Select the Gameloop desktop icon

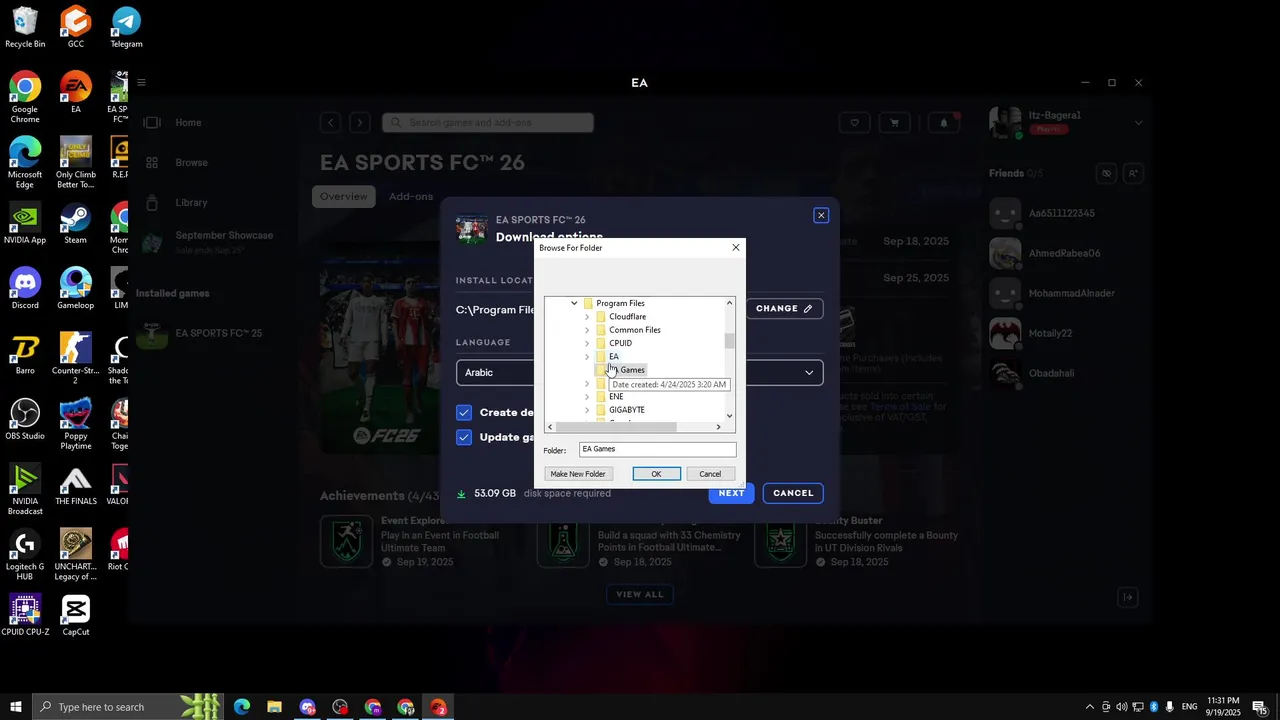tap(76, 288)
